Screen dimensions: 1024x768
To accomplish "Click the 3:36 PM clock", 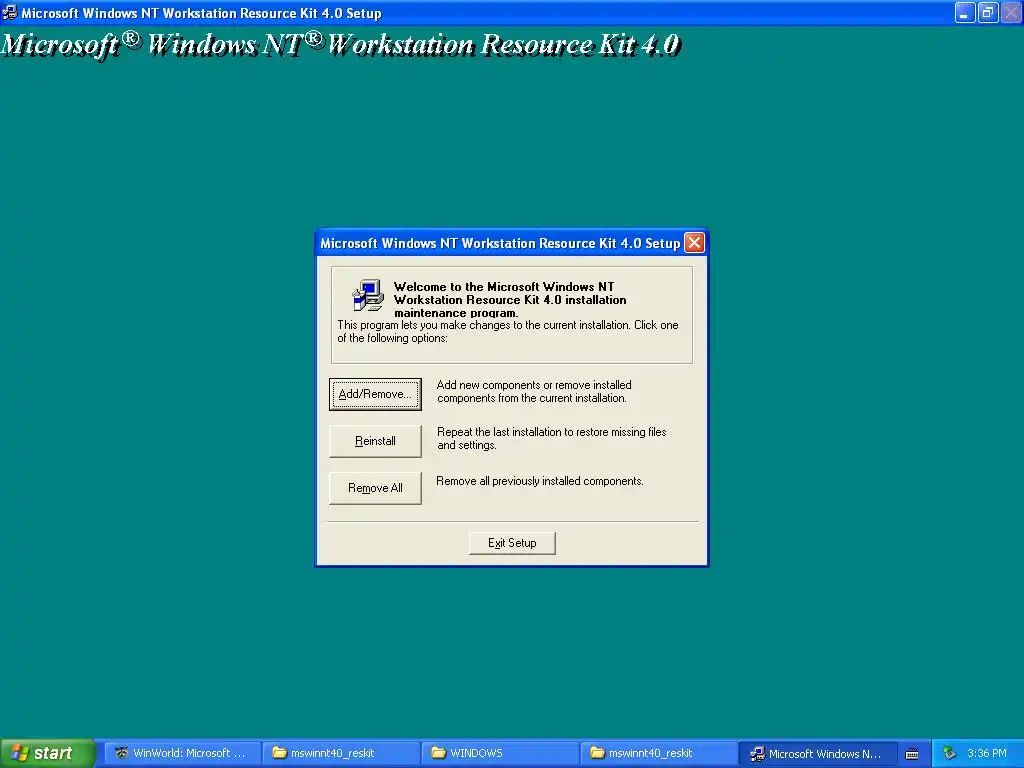I will pos(987,753).
